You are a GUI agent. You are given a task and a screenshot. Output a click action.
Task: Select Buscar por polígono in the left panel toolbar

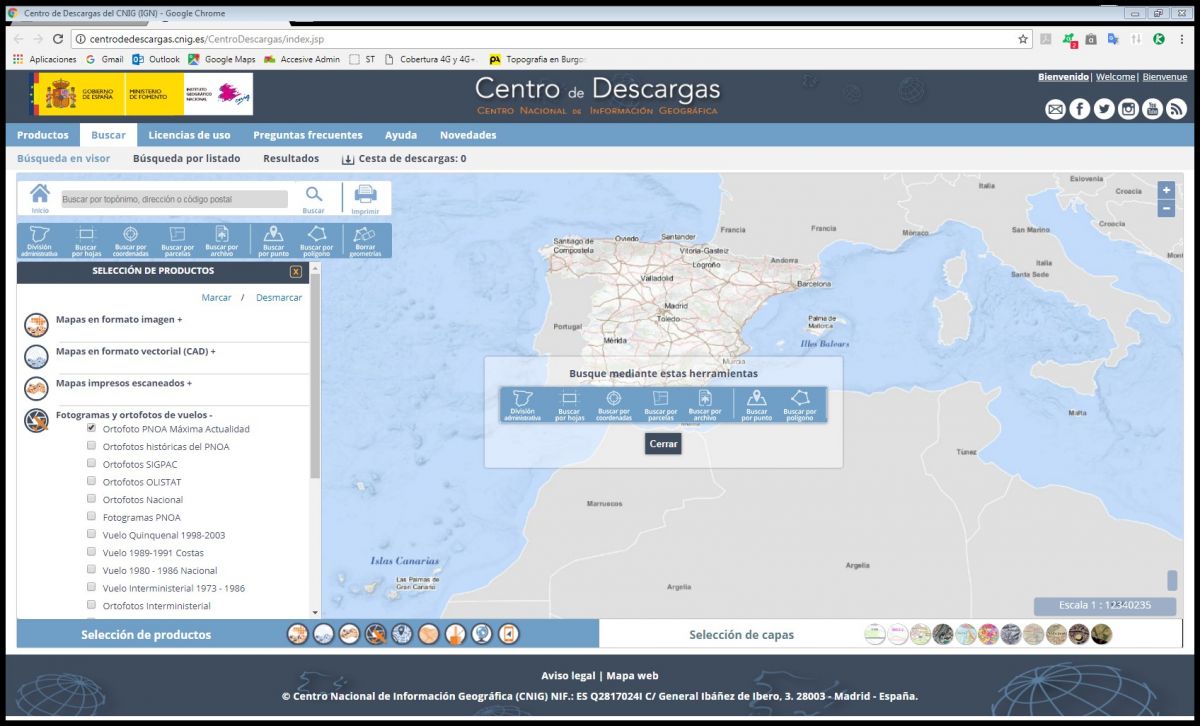pos(317,240)
